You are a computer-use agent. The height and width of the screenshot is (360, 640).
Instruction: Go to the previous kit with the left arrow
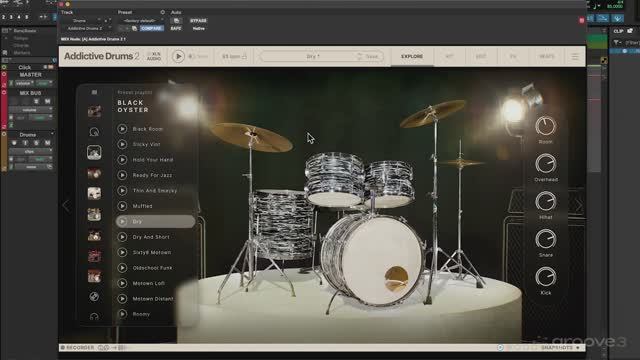pos(66,205)
